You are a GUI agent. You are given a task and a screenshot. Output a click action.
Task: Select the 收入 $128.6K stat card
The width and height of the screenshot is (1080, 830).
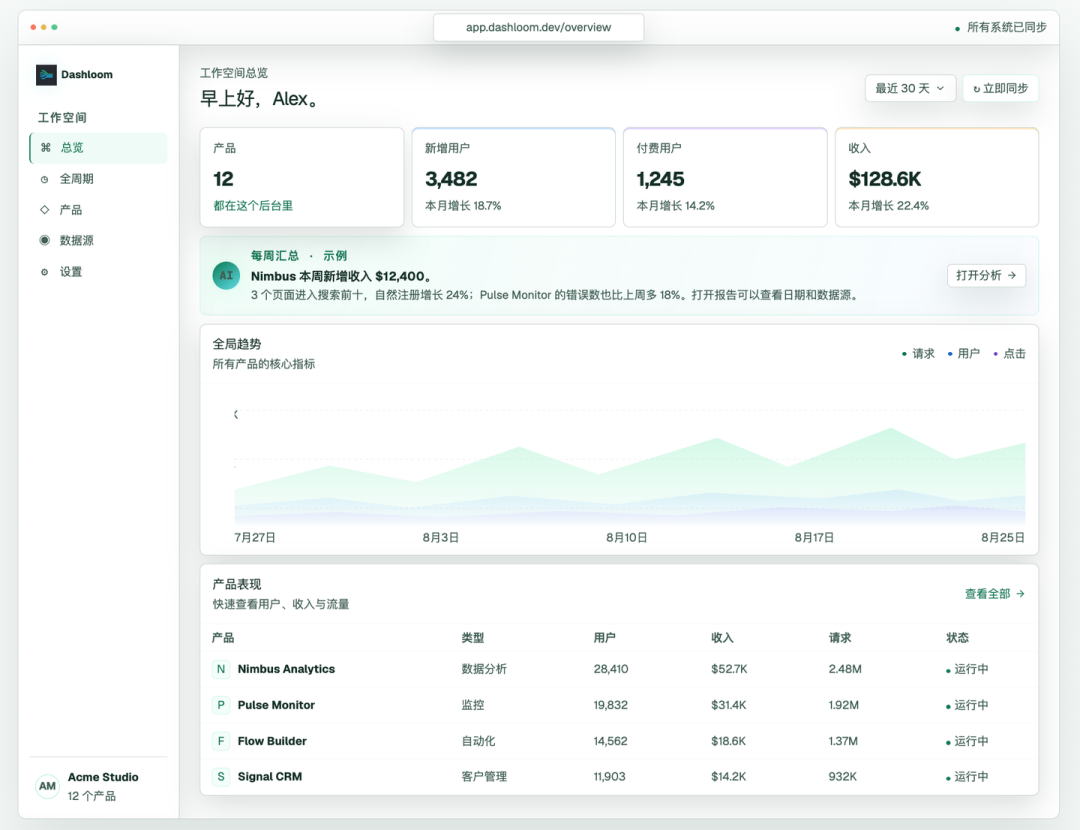click(937, 177)
